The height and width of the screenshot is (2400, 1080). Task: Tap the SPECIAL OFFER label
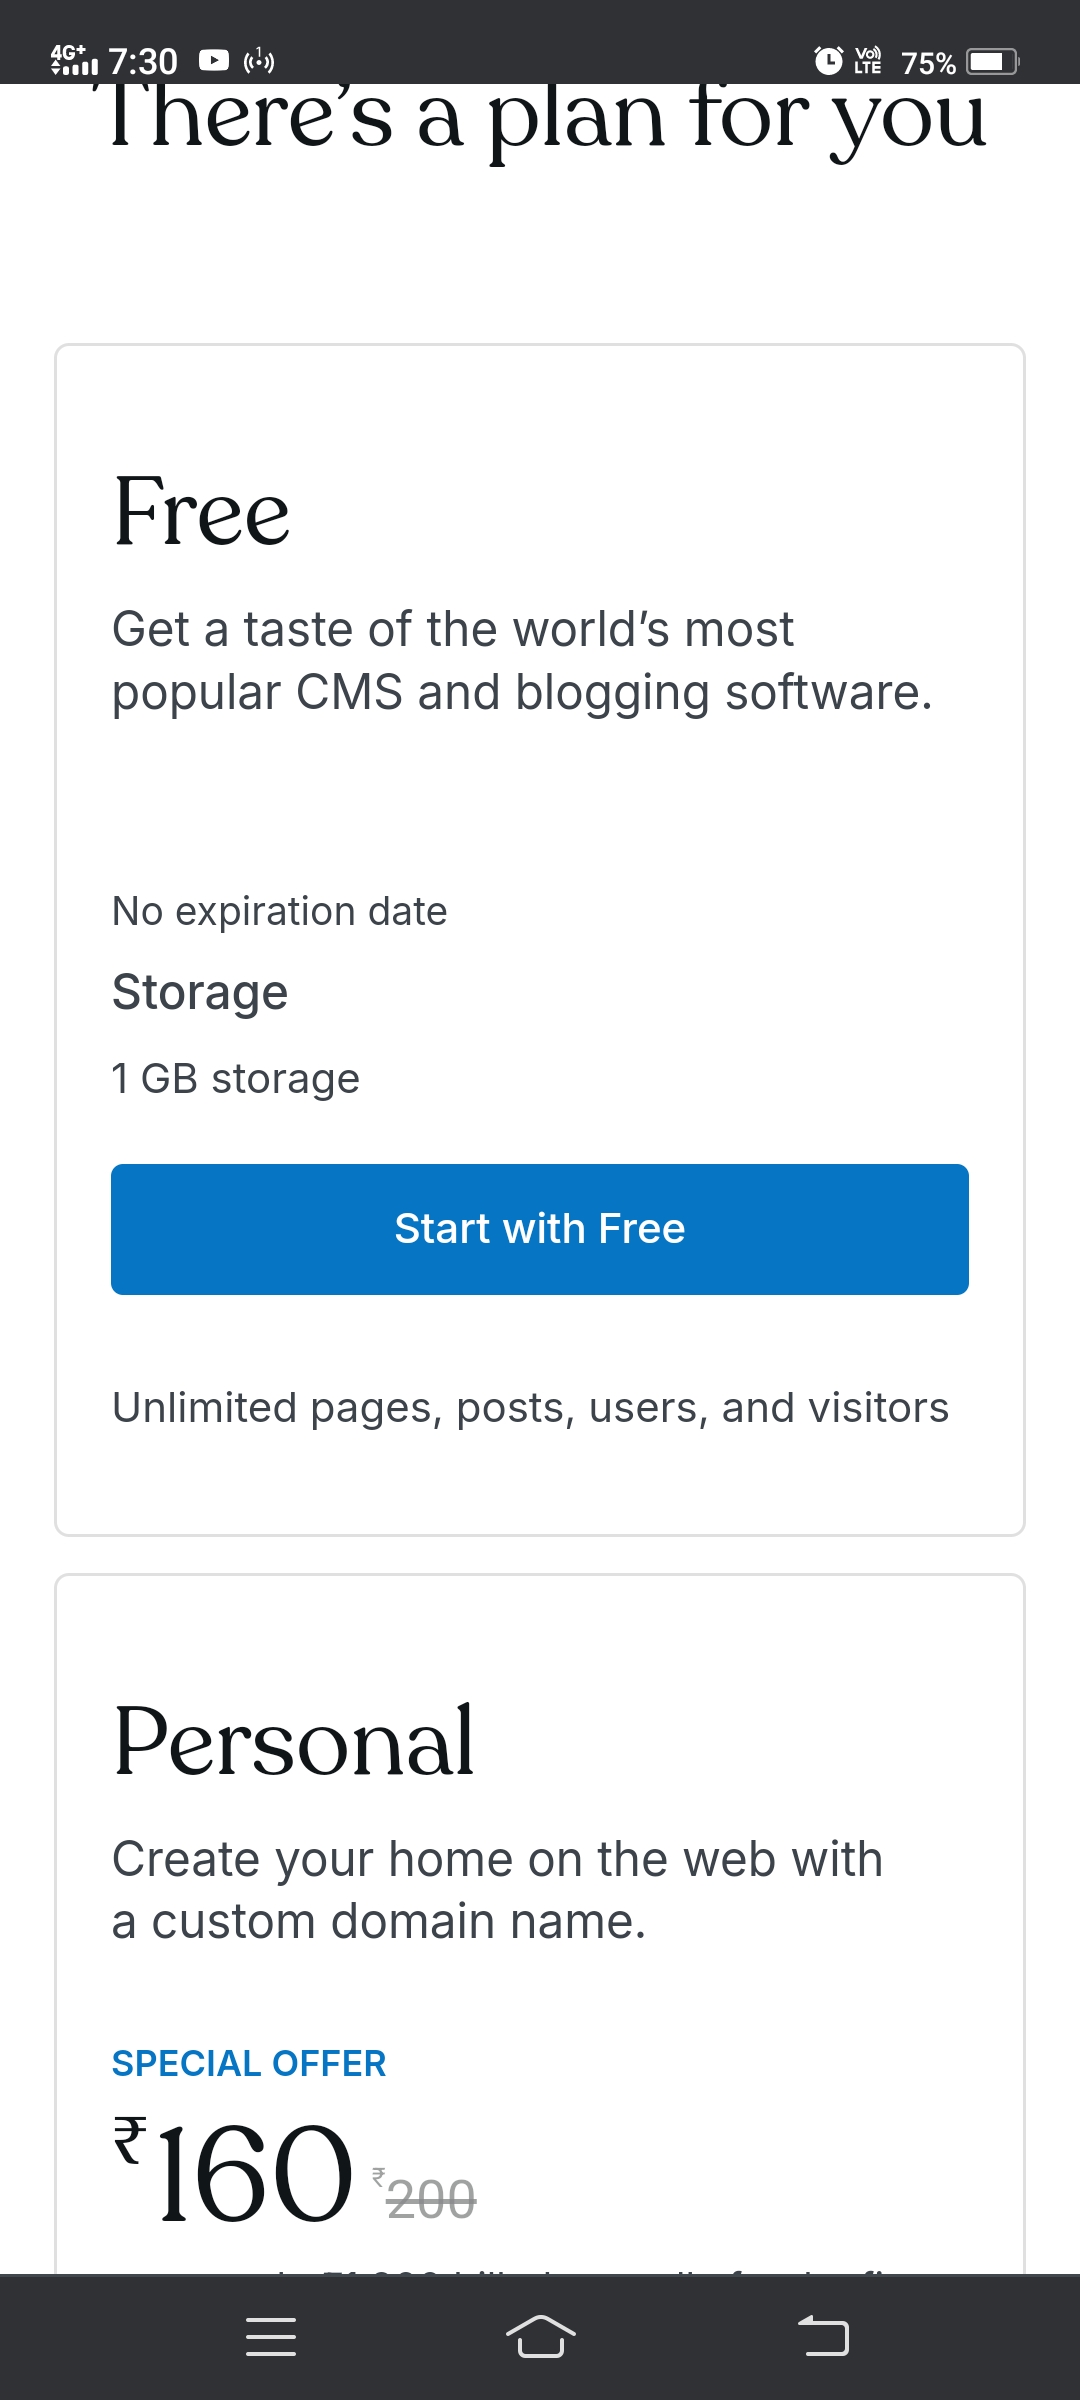point(249,2063)
